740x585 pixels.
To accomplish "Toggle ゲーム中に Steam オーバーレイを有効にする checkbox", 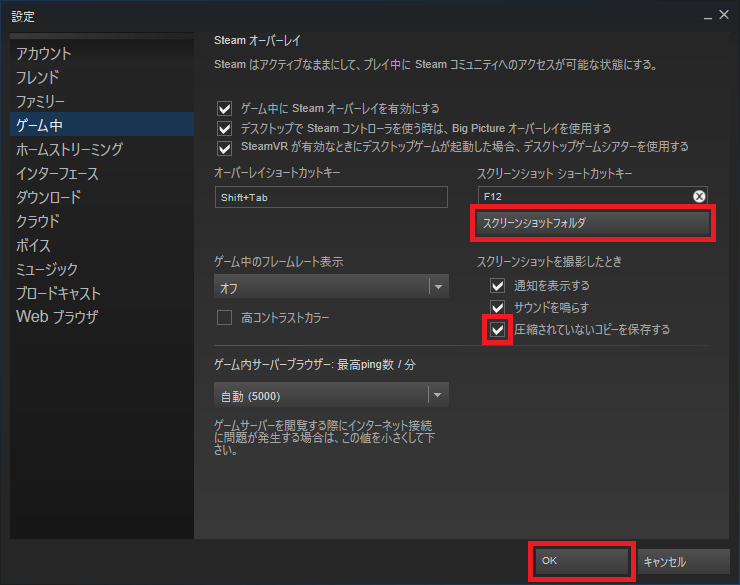I will 225,109.
